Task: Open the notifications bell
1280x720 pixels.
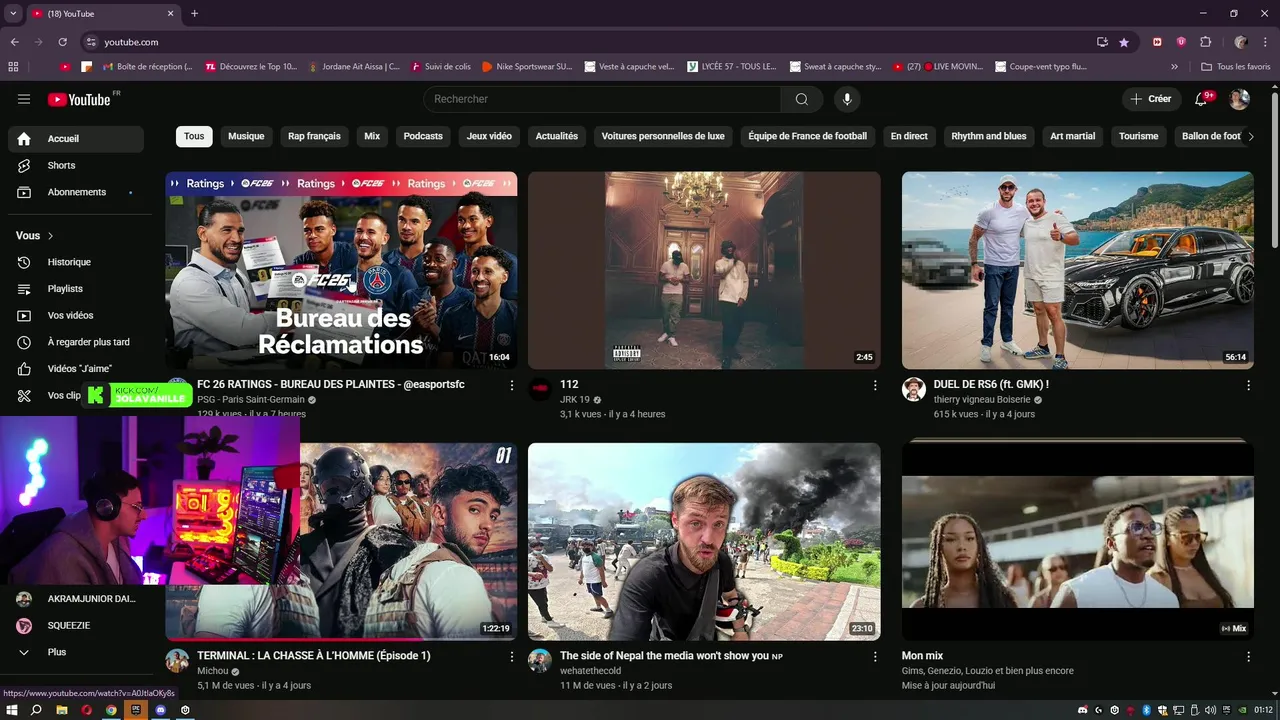Action: 1202,99
